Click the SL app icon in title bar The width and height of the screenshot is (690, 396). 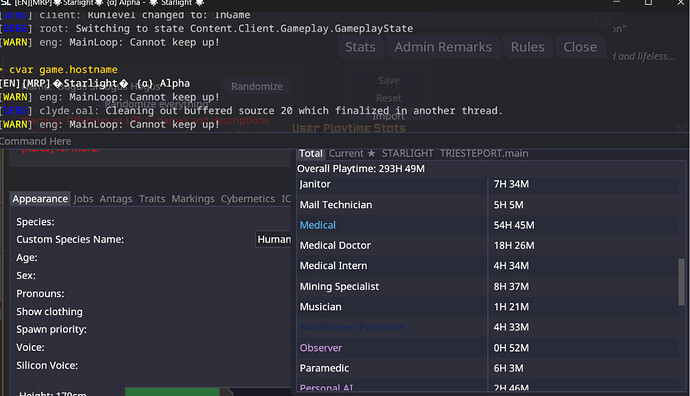point(6,3)
